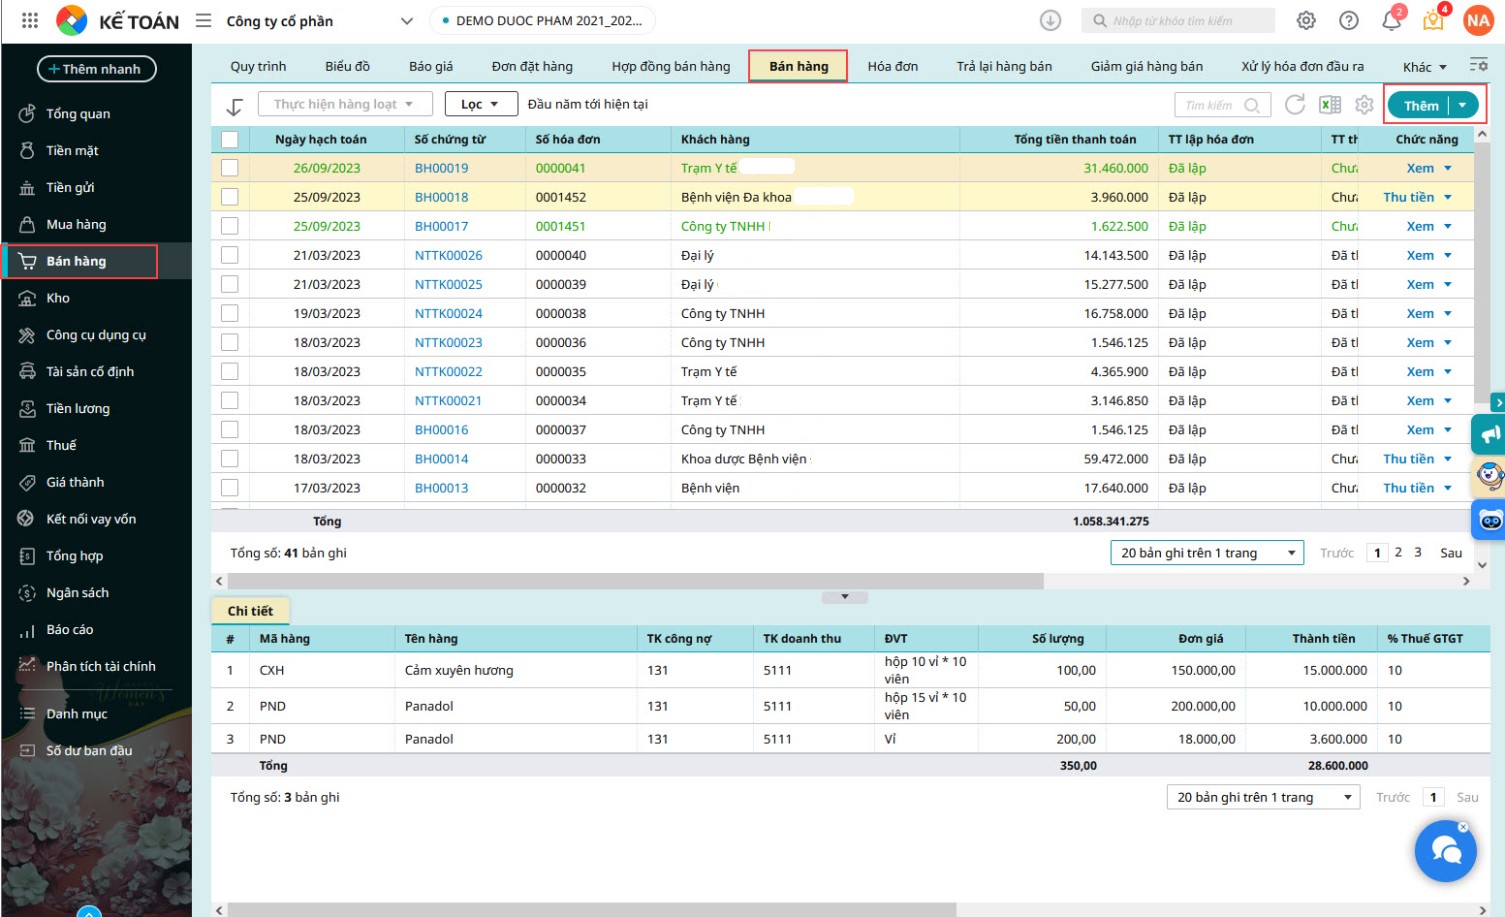Open Tiền mặt module in sidebar
Viewport: 1505px width, 917px height.
point(72,151)
